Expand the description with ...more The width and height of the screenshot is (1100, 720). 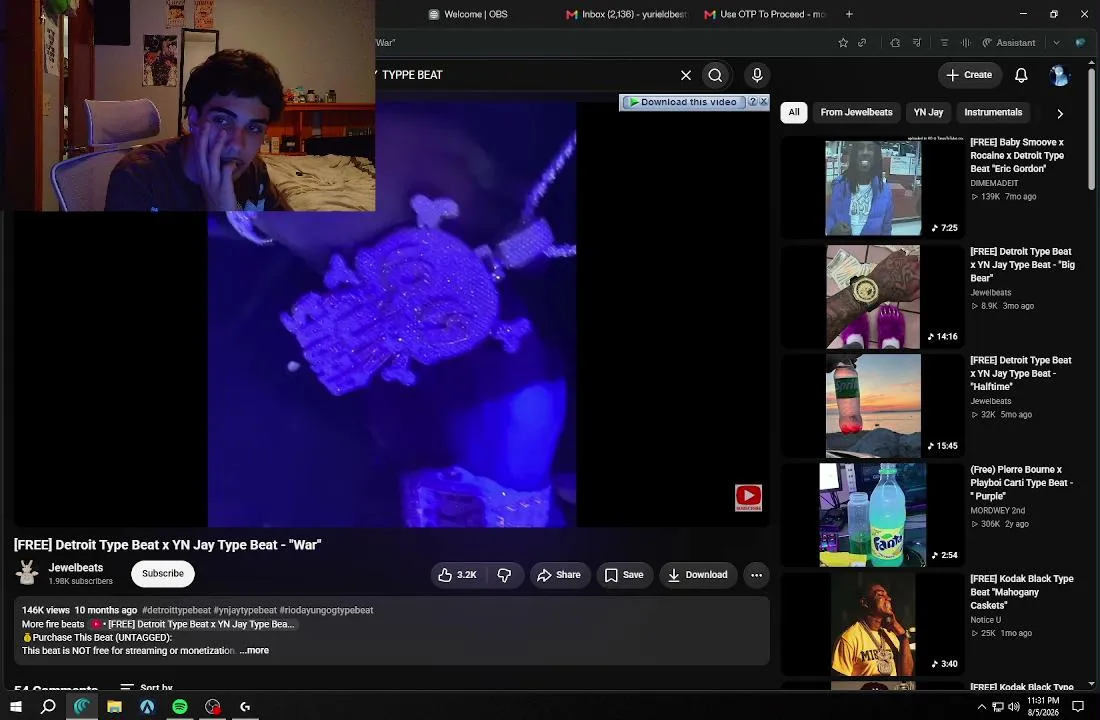(254, 651)
